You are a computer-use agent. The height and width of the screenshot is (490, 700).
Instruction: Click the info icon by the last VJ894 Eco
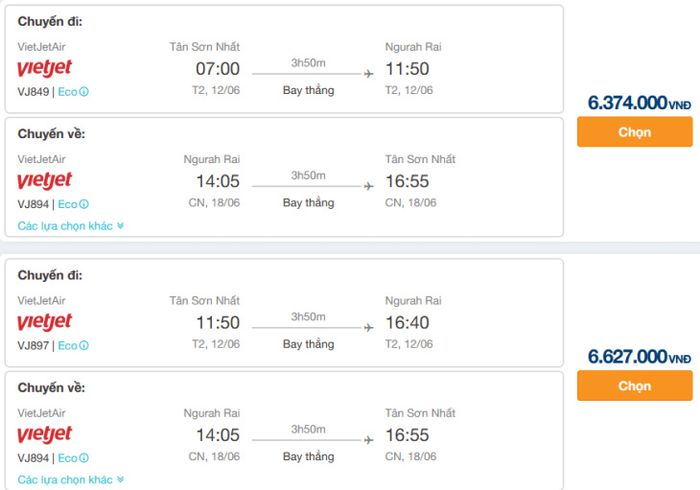pyautogui.click(x=84, y=458)
